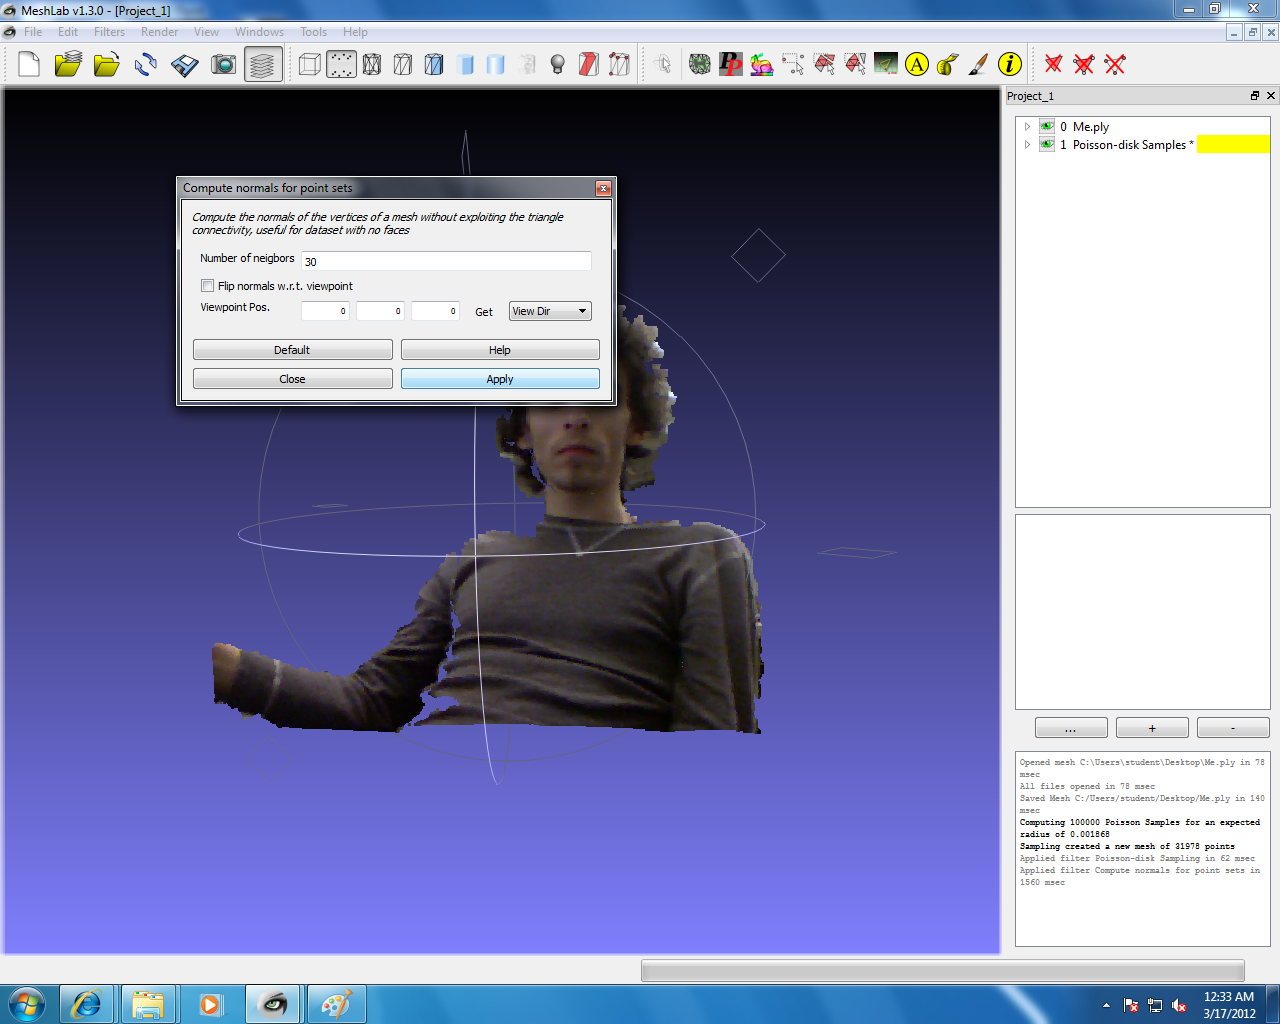Select the measuring tape tool
This screenshot has width=1280, height=1024.
click(948, 65)
